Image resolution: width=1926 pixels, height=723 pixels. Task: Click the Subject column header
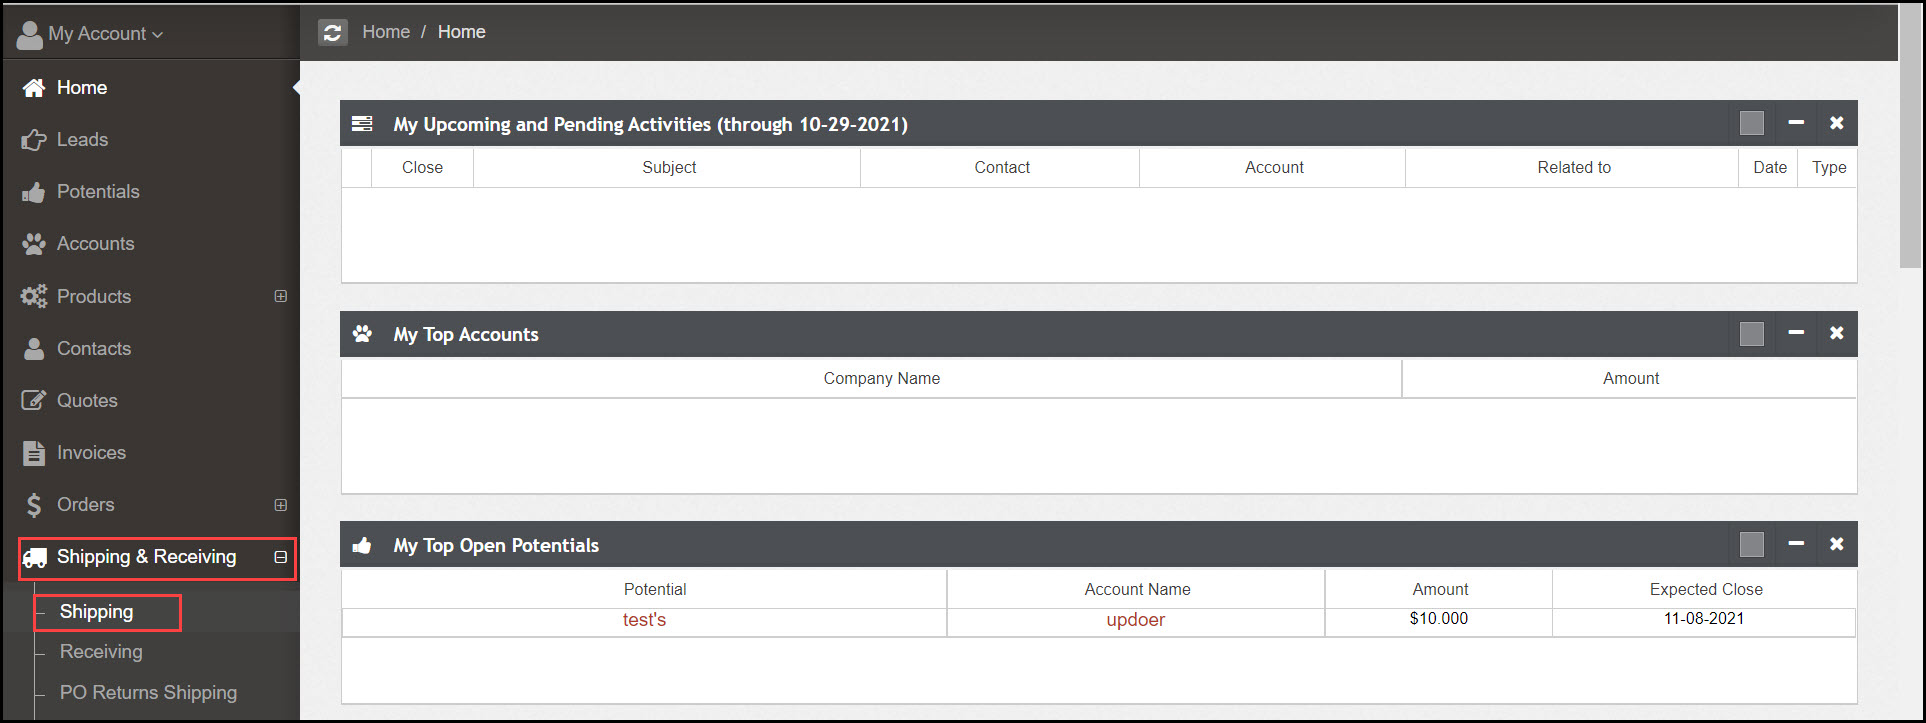(669, 168)
